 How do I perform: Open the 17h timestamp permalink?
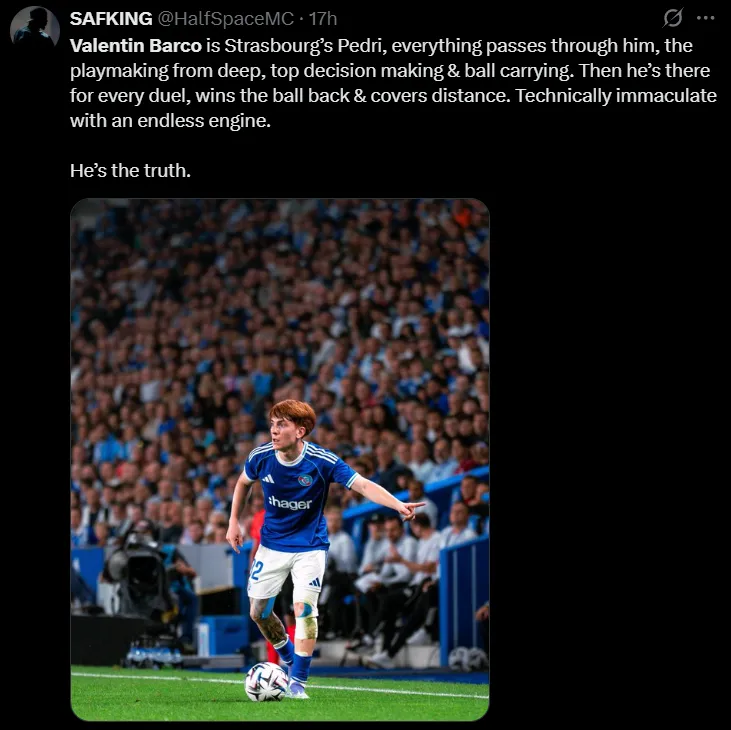point(323,19)
